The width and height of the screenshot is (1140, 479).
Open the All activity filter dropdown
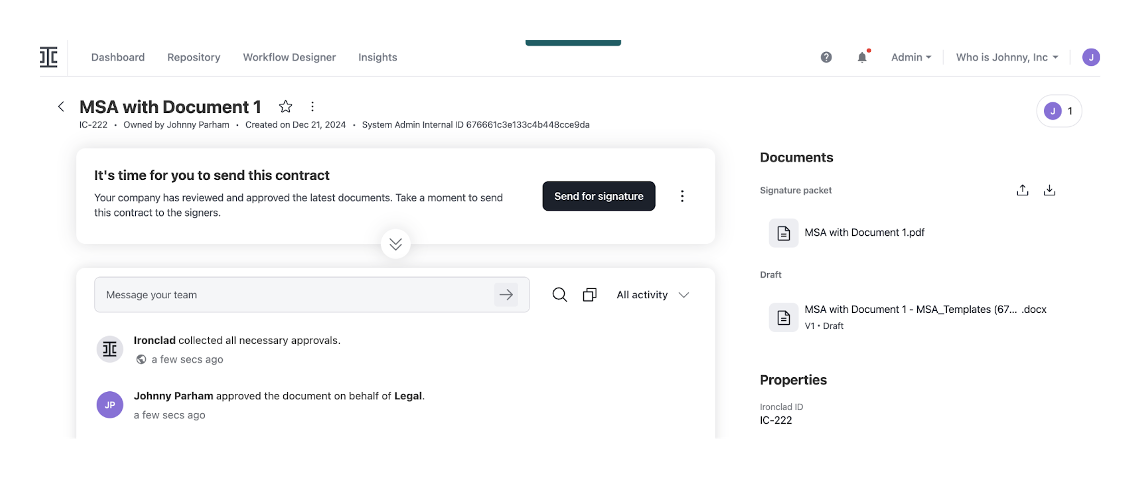coord(653,294)
